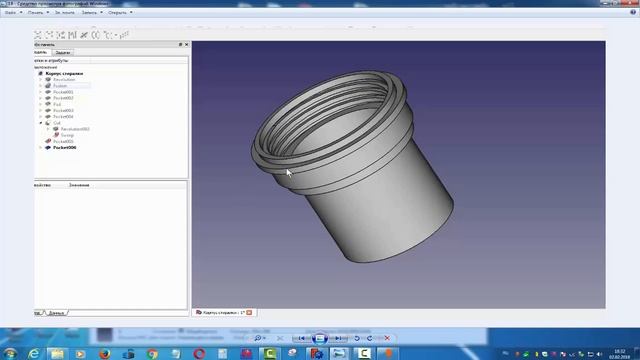Image resolution: width=640 pixels, height=360 pixels.
Task: Open the Открыть dropdown menu
Action: pyautogui.click(x=120, y=13)
